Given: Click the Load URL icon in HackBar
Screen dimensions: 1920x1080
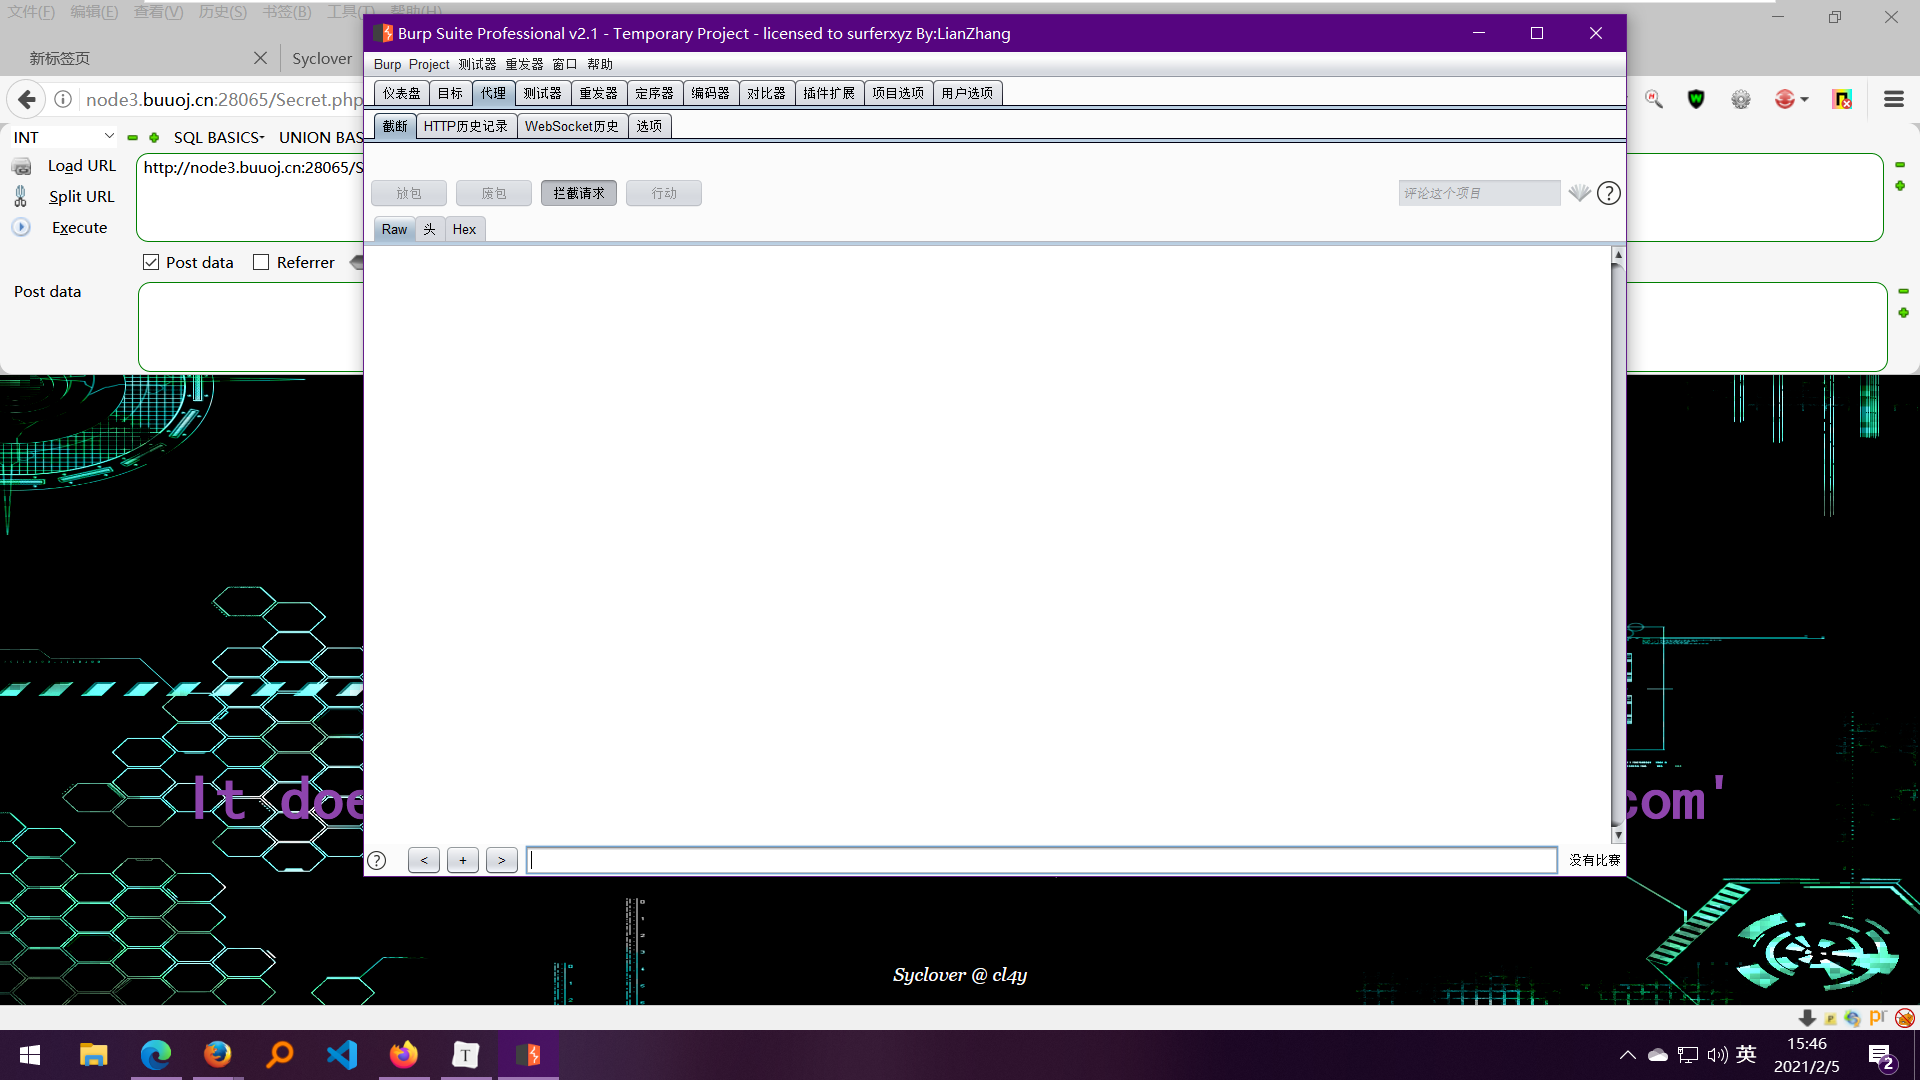Looking at the screenshot, I should pos(22,166).
